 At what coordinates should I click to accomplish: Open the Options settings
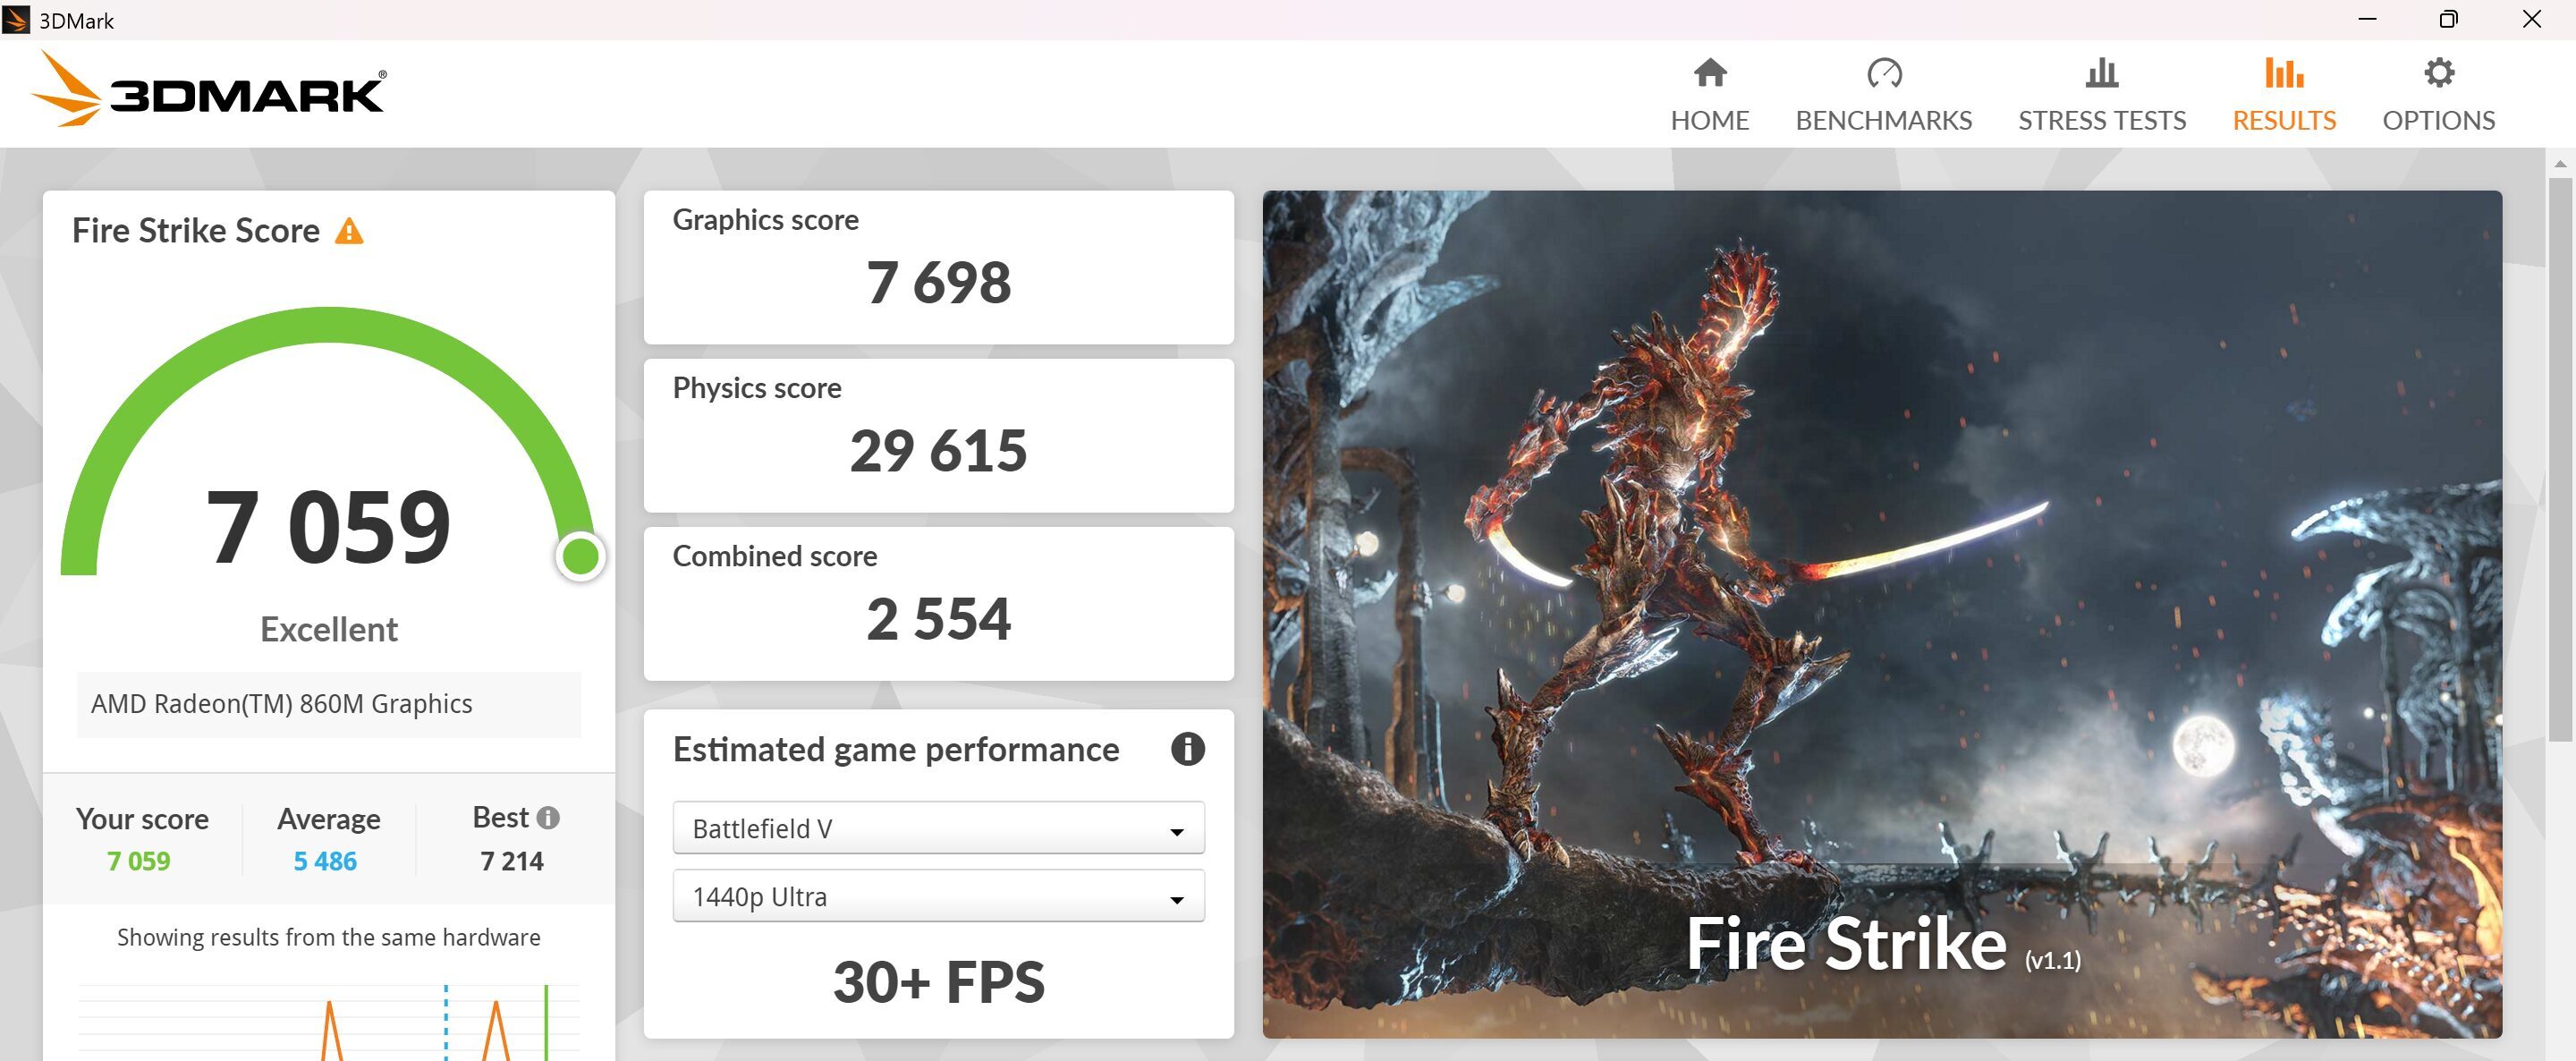(x=2438, y=93)
